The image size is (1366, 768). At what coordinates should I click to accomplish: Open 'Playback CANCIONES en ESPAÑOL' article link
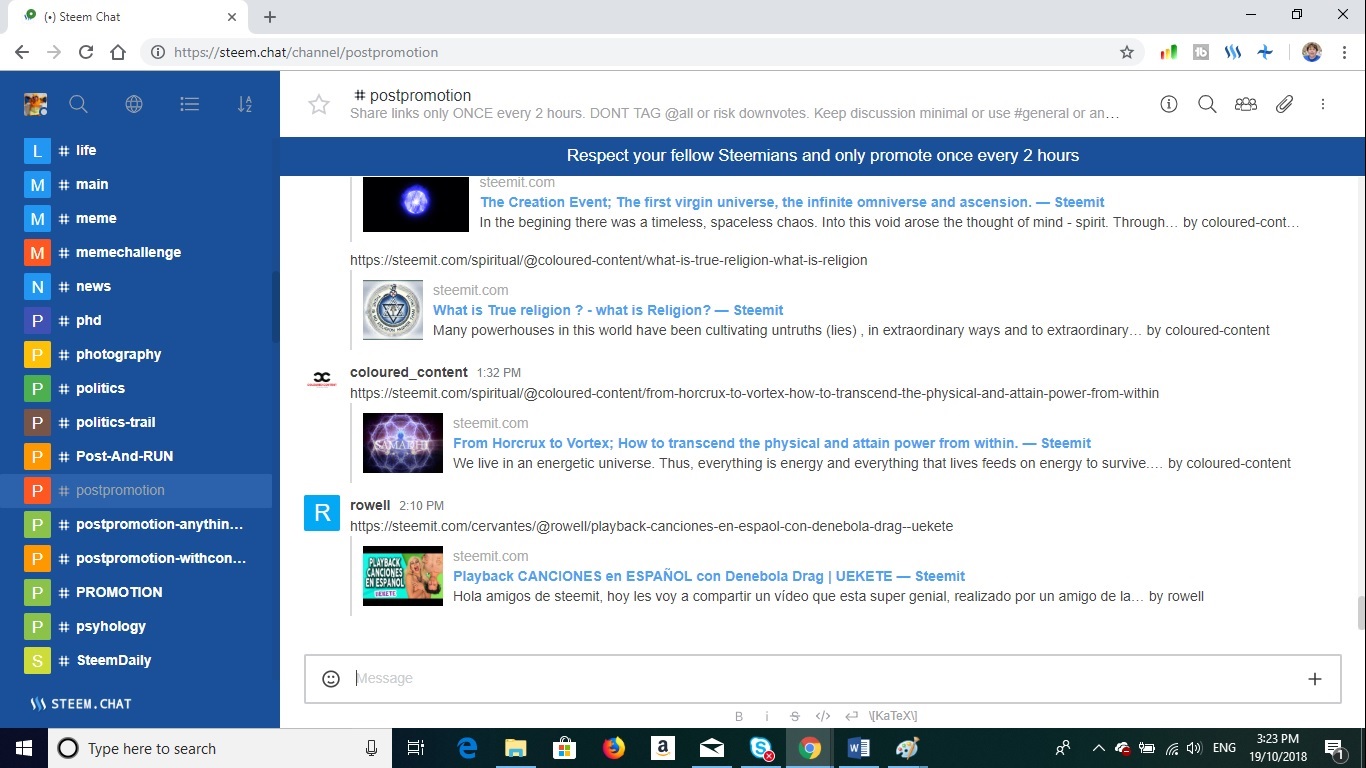pos(709,576)
